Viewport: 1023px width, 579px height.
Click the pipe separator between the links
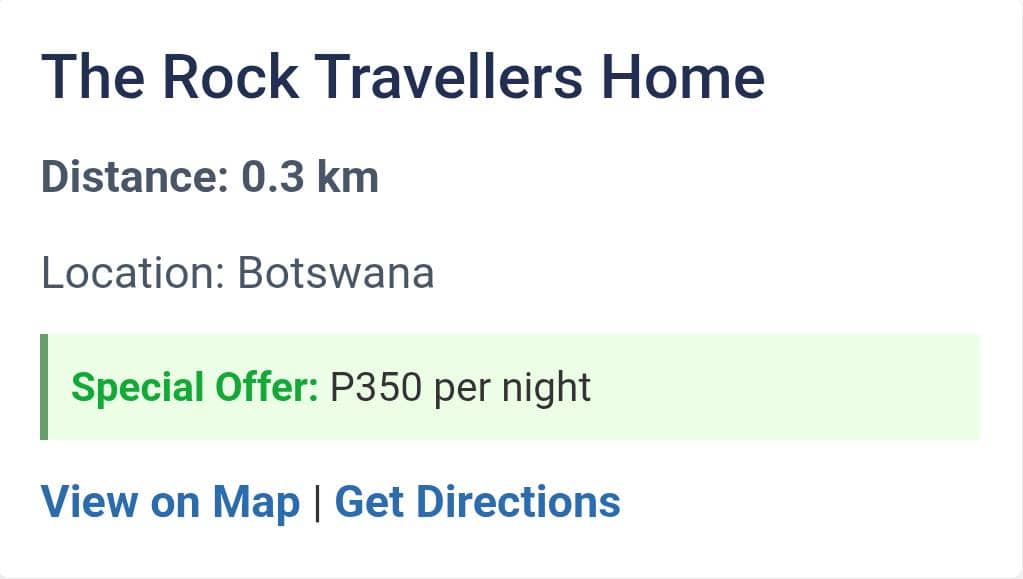[x=317, y=501]
